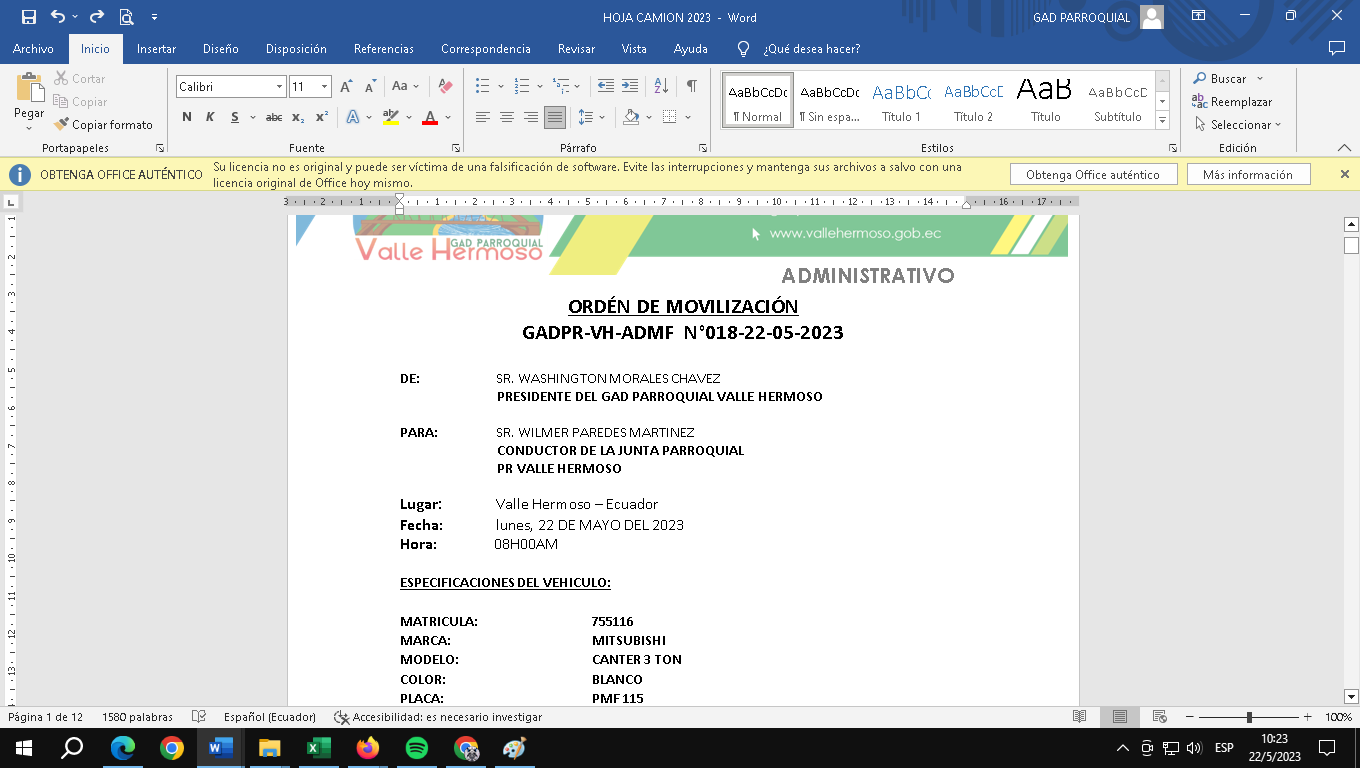Click the Más información button
The height and width of the screenshot is (768, 1360).
(x=1247, y=174)
